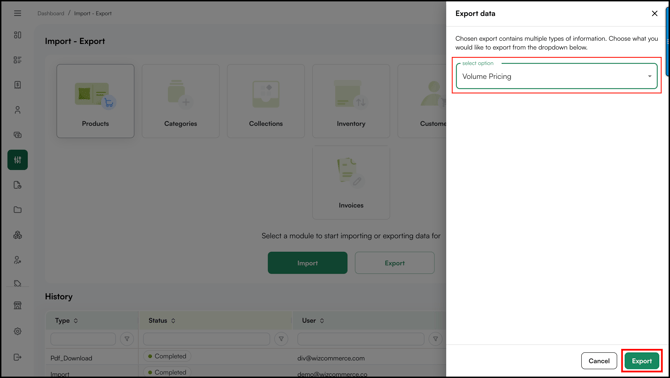The width and height of the screenshot is (670, 378).
Task: Click the logout icon in sidebar
Action: (18, 357)
